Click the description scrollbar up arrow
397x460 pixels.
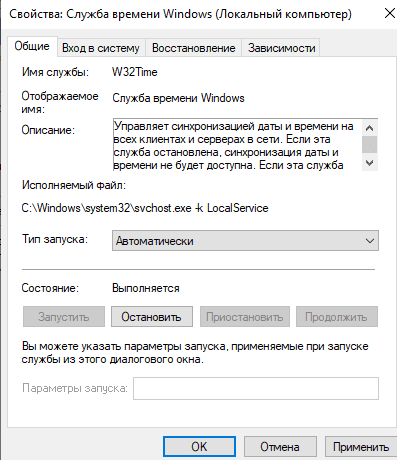pos(369,128)
